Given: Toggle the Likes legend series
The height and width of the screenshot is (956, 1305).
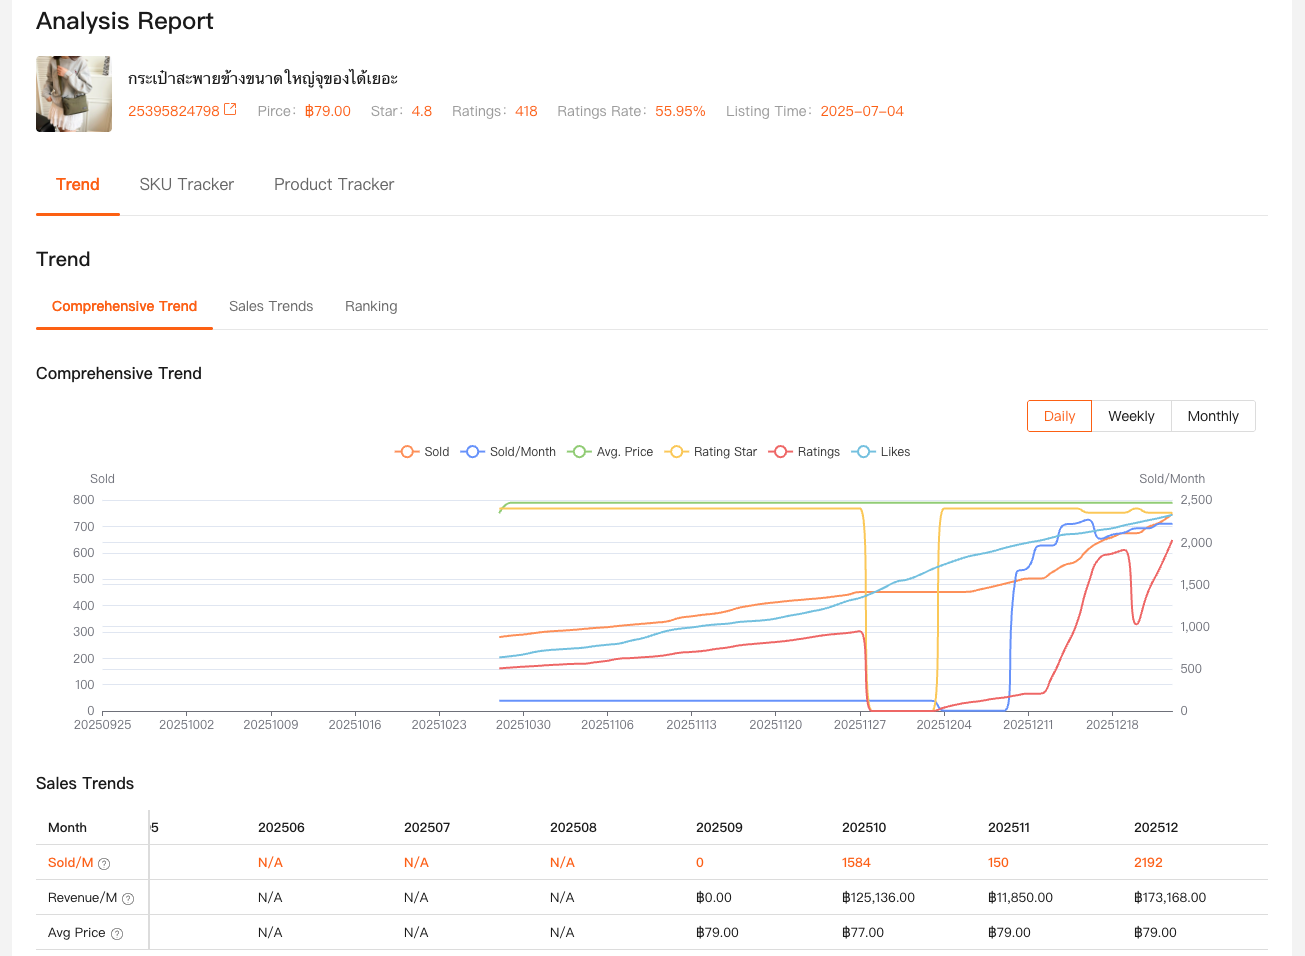Looking at the screenshot, I should coord(881,452).
